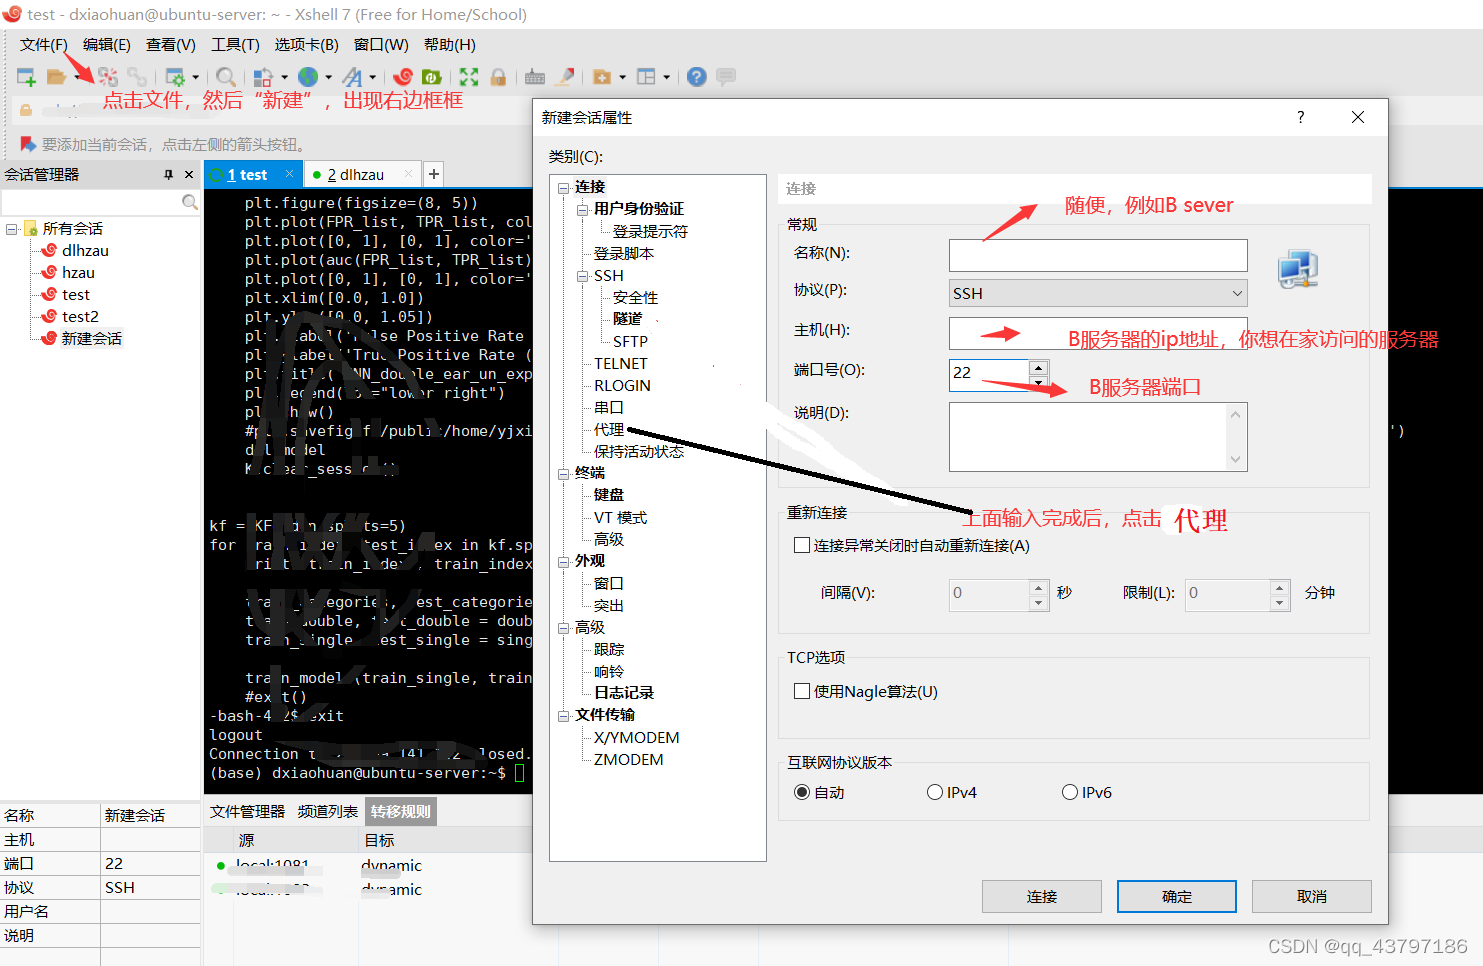
Task: Collapse 所有会话 in session manager
Action: pyautogui.click(x=11, y=229)
